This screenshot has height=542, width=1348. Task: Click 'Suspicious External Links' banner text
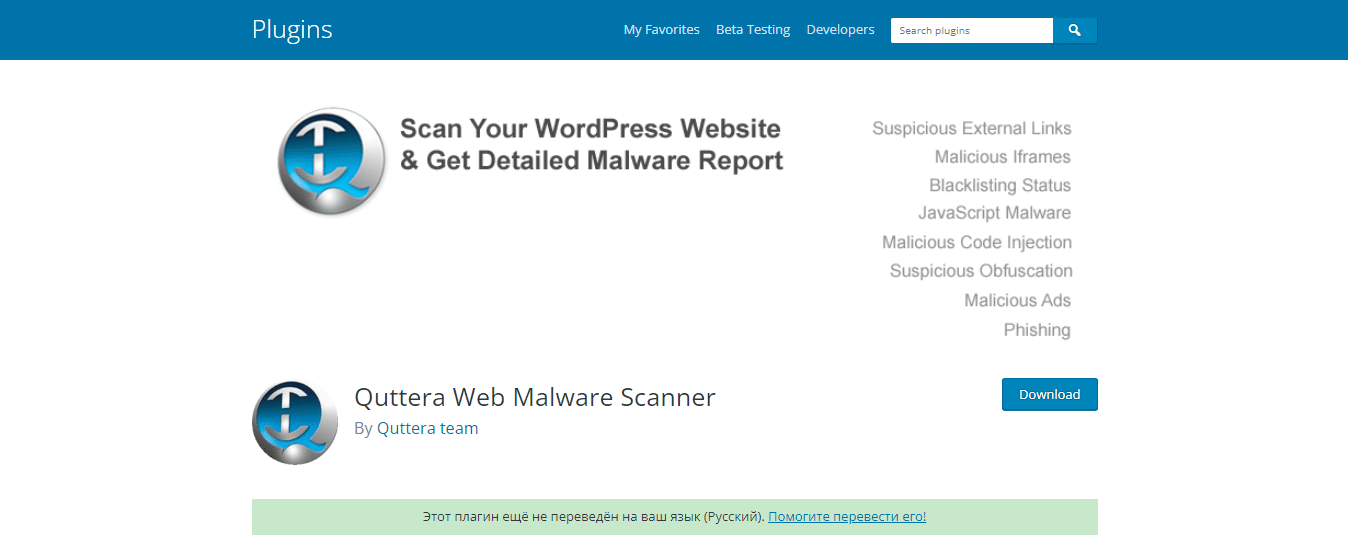(x=972, y=128)
